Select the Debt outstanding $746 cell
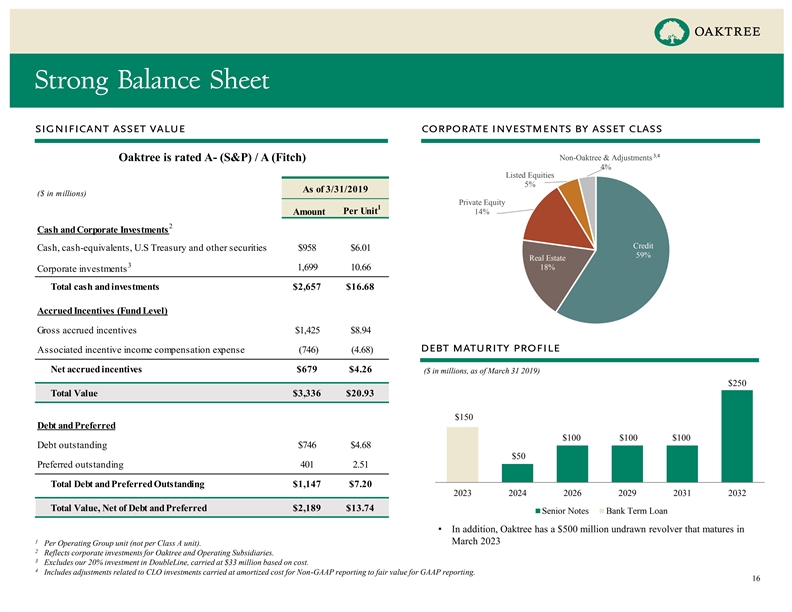Screen dimensions: 792x612 pyautogui.click(x=307, y=444)
